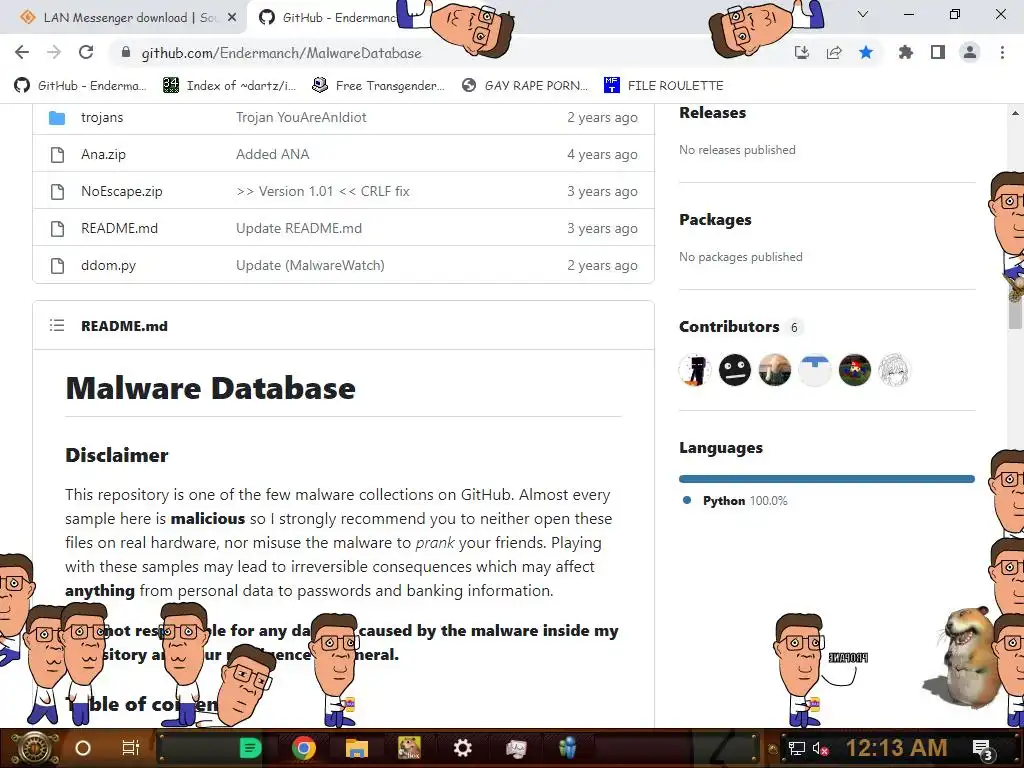Image resolution: width=1024 pixels, height=768 pixels.
Task: Click the NoEscape.zip file icon
Action: pos(57,191)
